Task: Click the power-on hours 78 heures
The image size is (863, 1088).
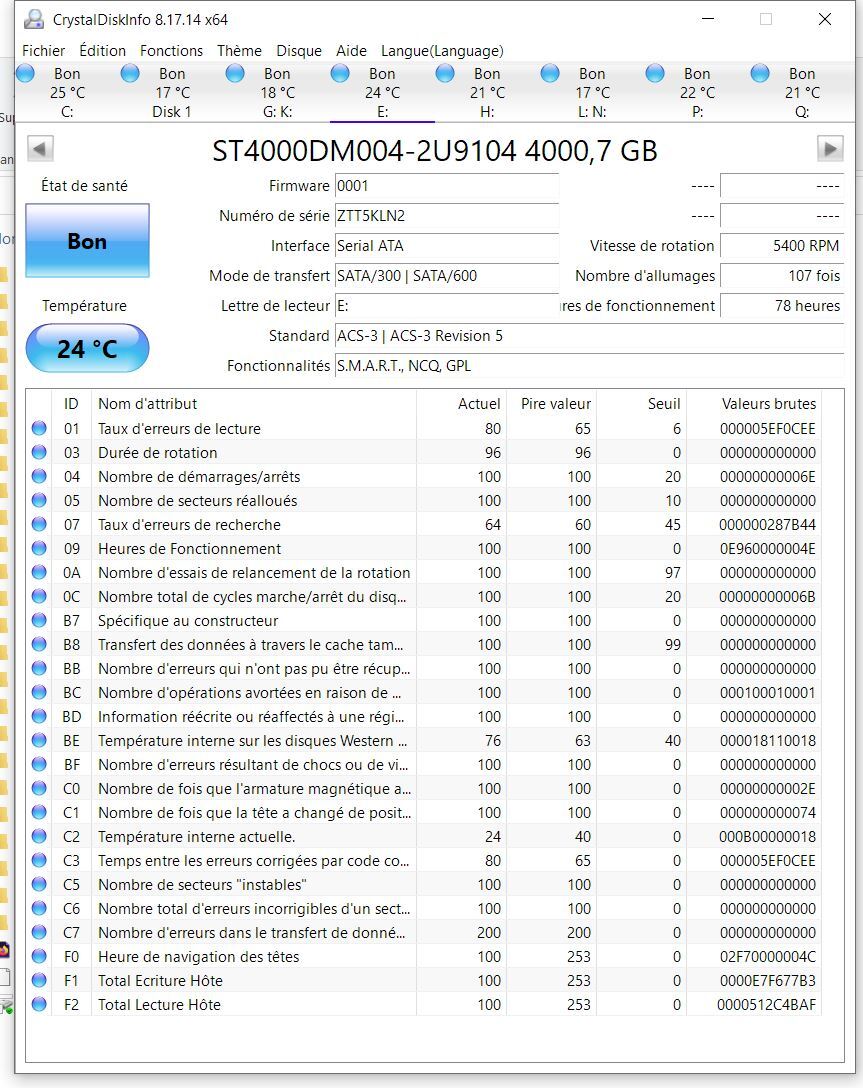Action: coord(782,306)
